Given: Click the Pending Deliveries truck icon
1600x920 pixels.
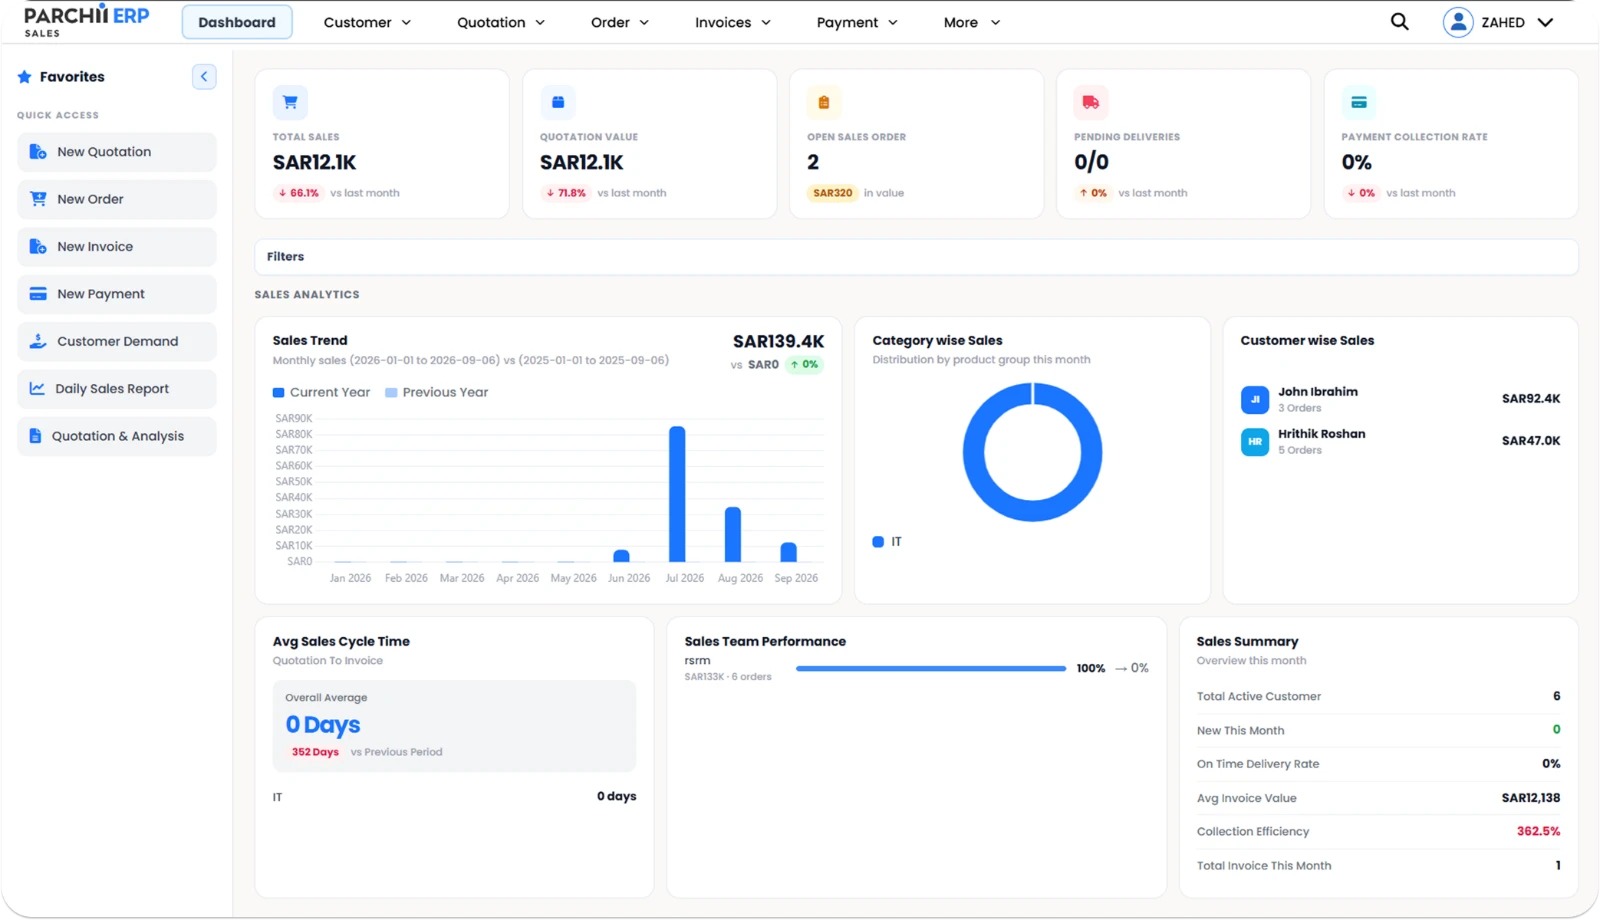Looking at the screenshot, I should pyautogui.click(x=1091, y=102).
